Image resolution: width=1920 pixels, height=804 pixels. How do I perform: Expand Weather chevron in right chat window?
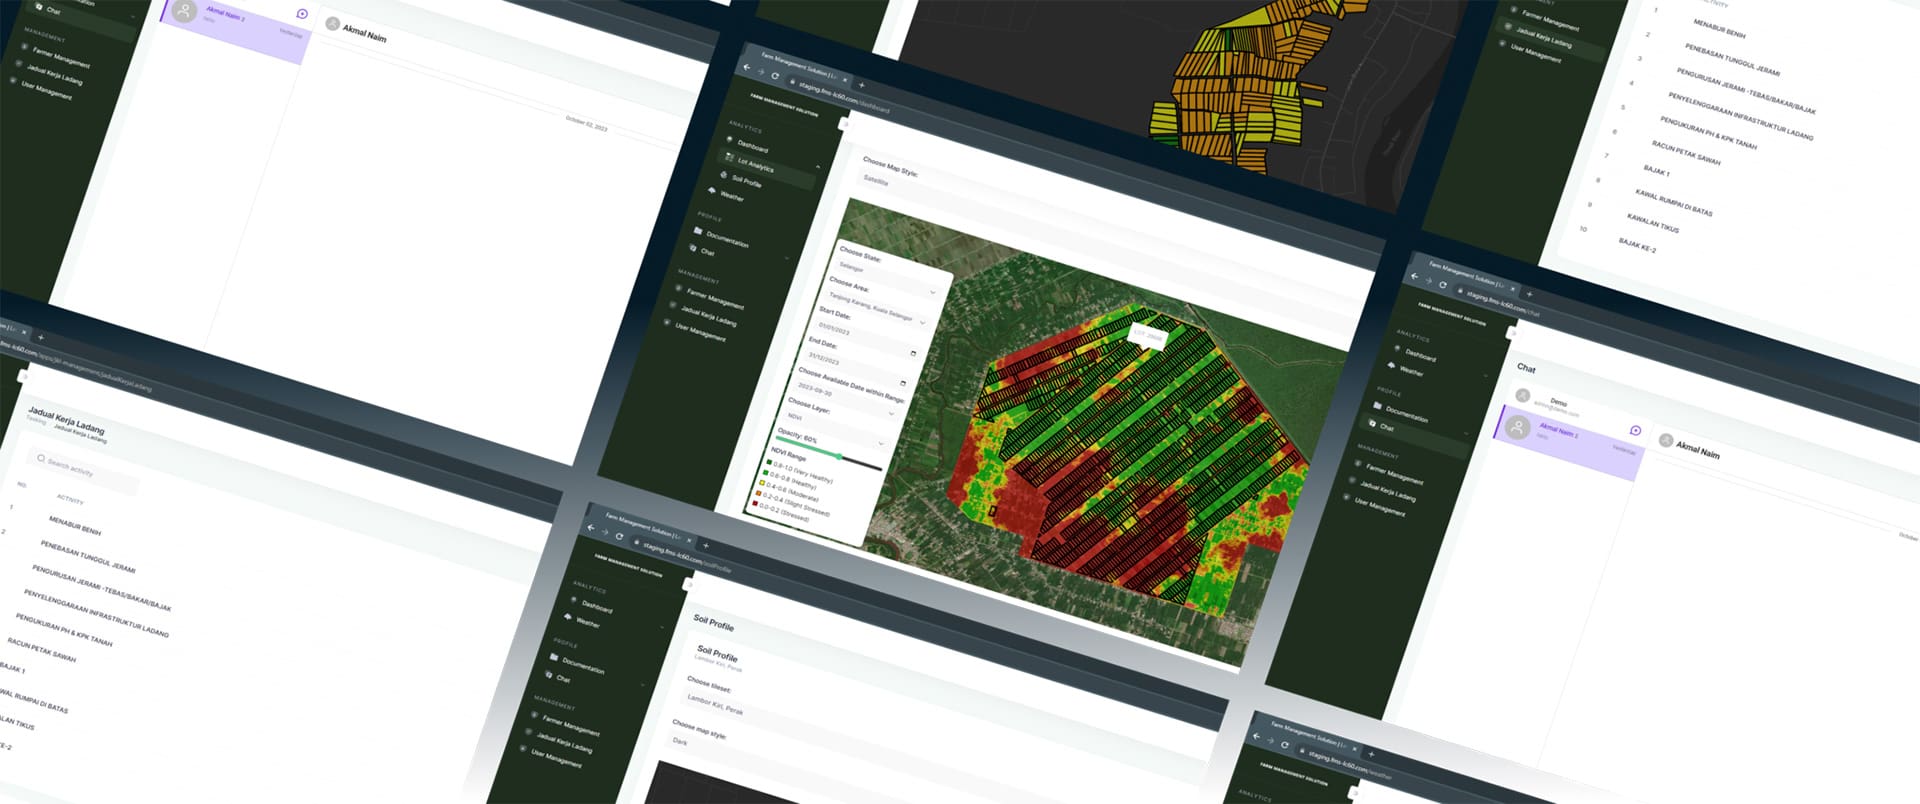tap(1485, 376)
